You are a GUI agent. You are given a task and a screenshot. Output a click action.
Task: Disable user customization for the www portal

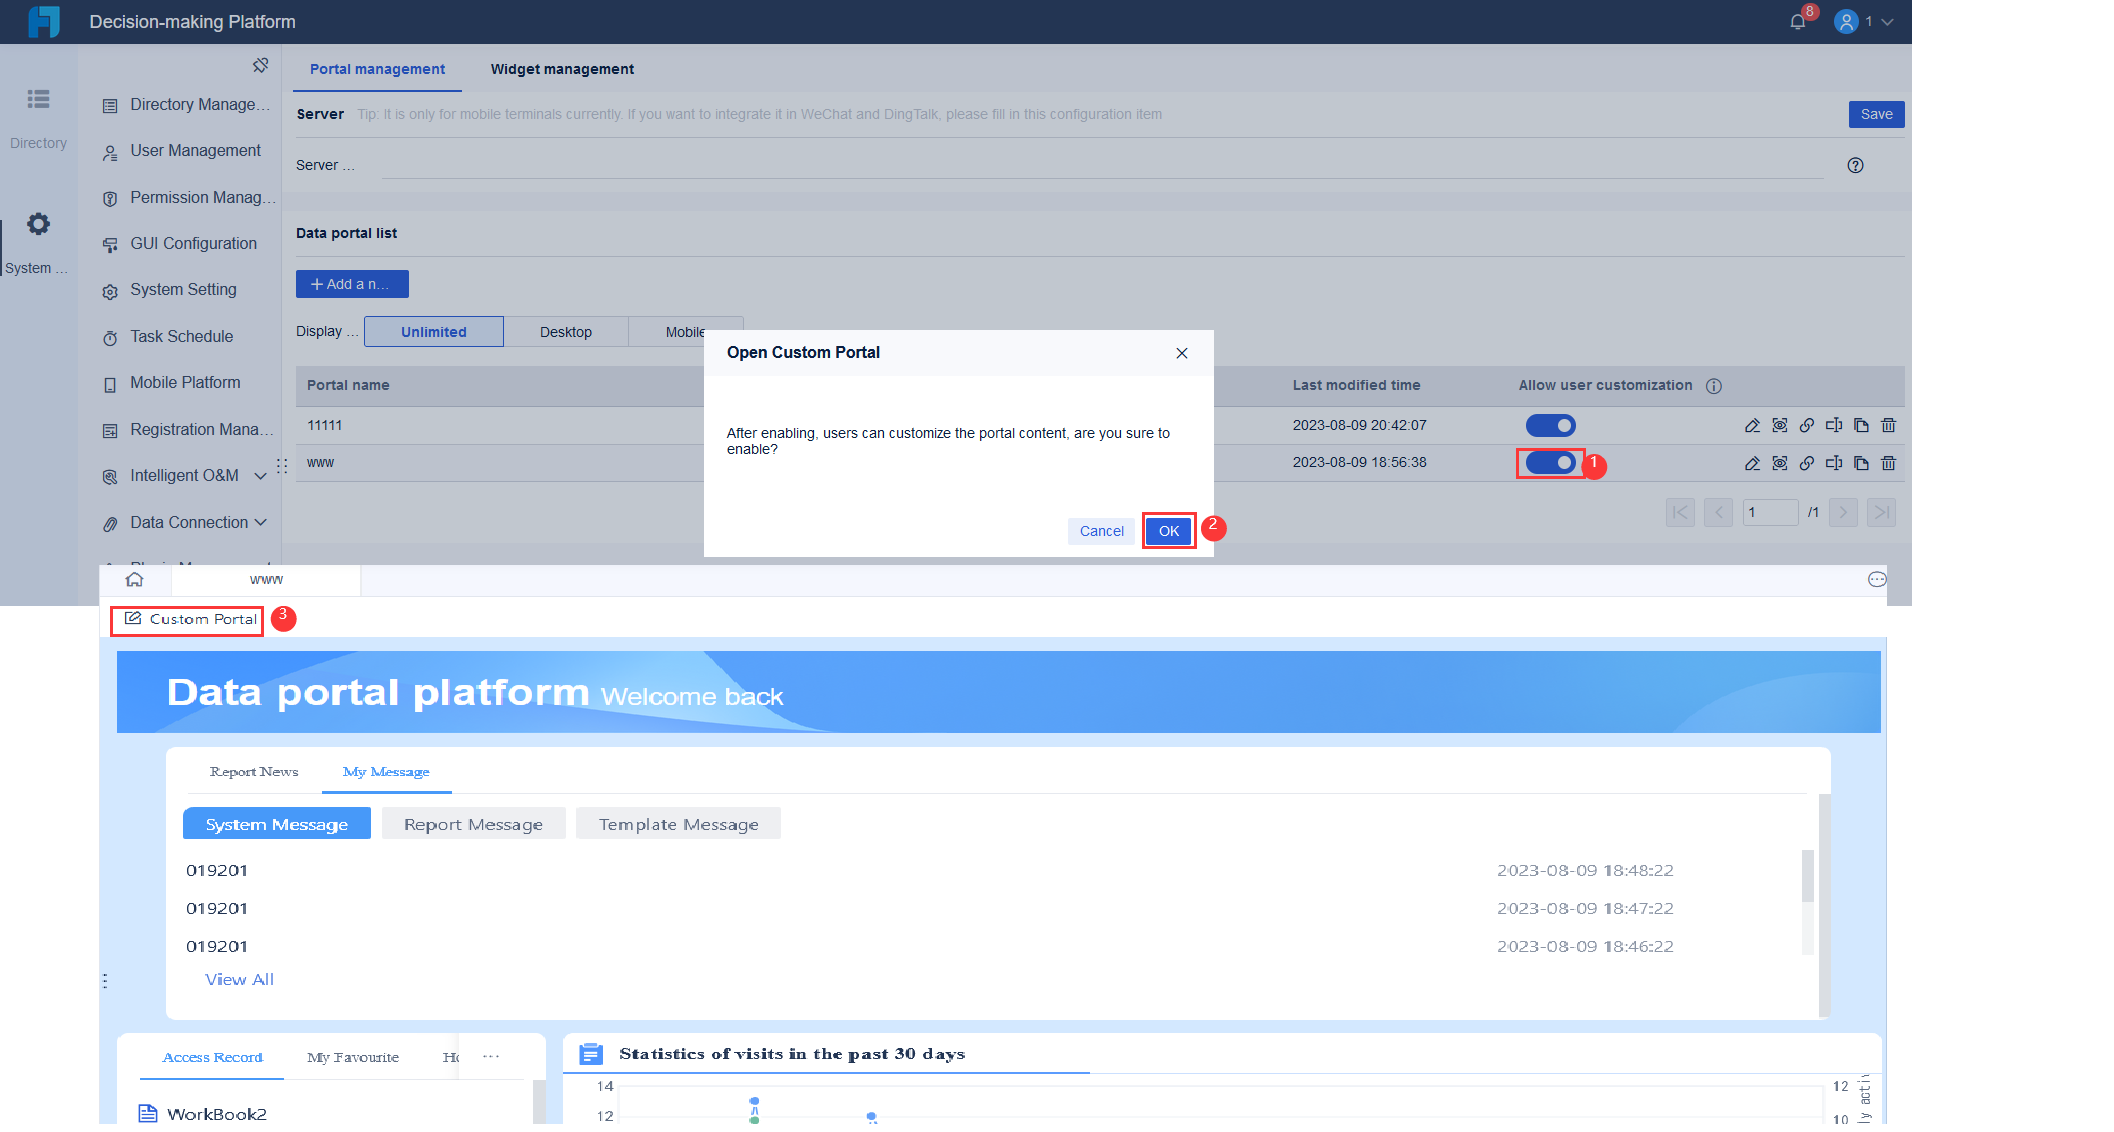1549,463
